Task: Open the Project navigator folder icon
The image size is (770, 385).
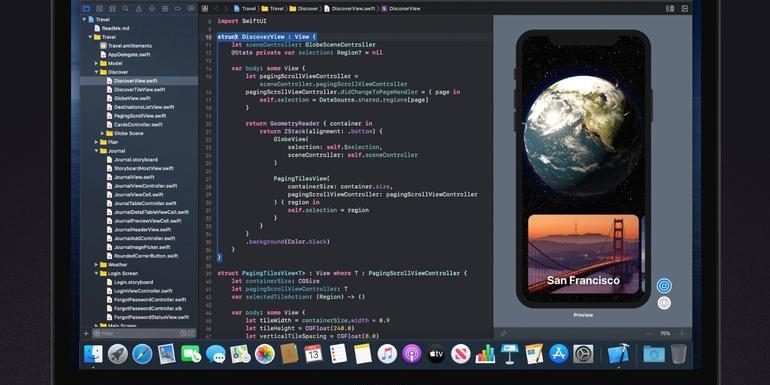Action: click(x=86, y=8)
